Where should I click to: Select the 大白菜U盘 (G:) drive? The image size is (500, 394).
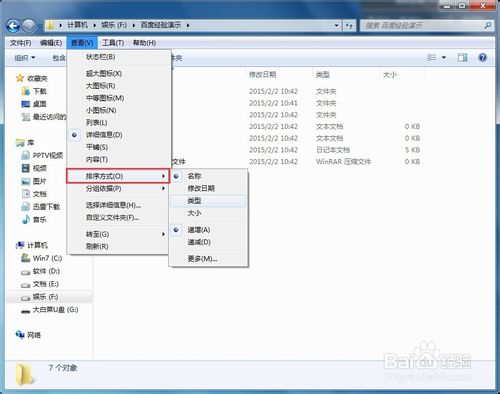point(50,310)
